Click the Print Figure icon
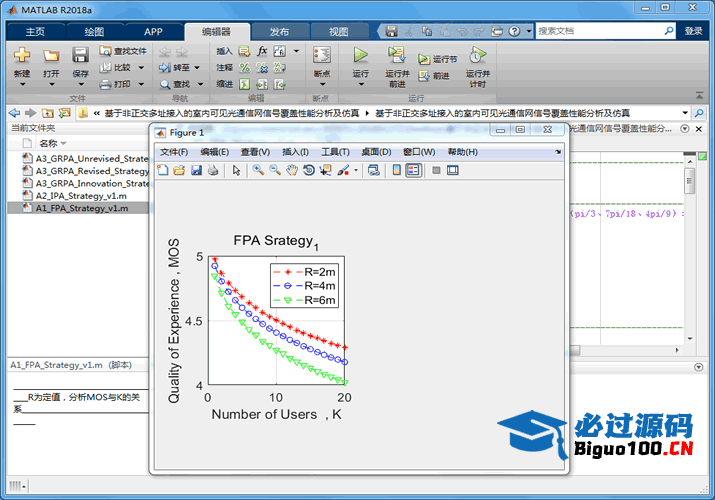This screenshot has height=500, width=715. click(212, 171)
